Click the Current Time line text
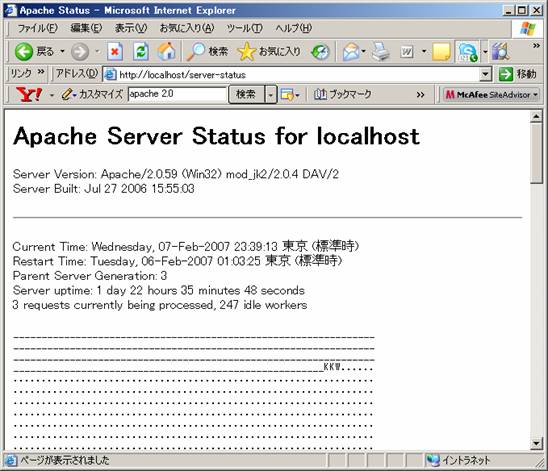This screenshot has height=471, width=548. click(186, 246)
